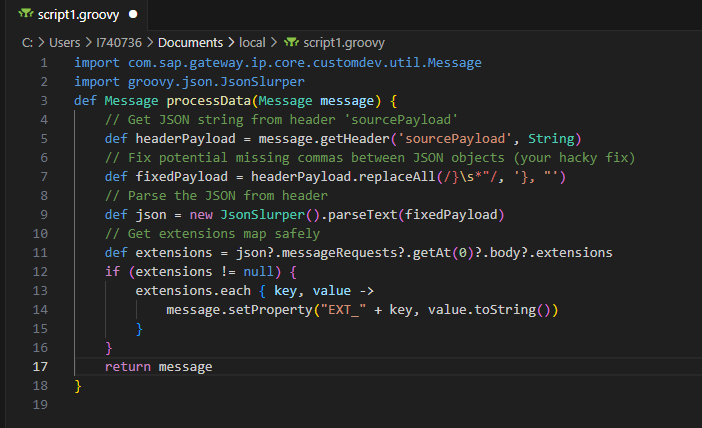This screenshot has height=428, width=702.
Task: Click the yellow closing brace on line 18
Action: click(78, 386)
